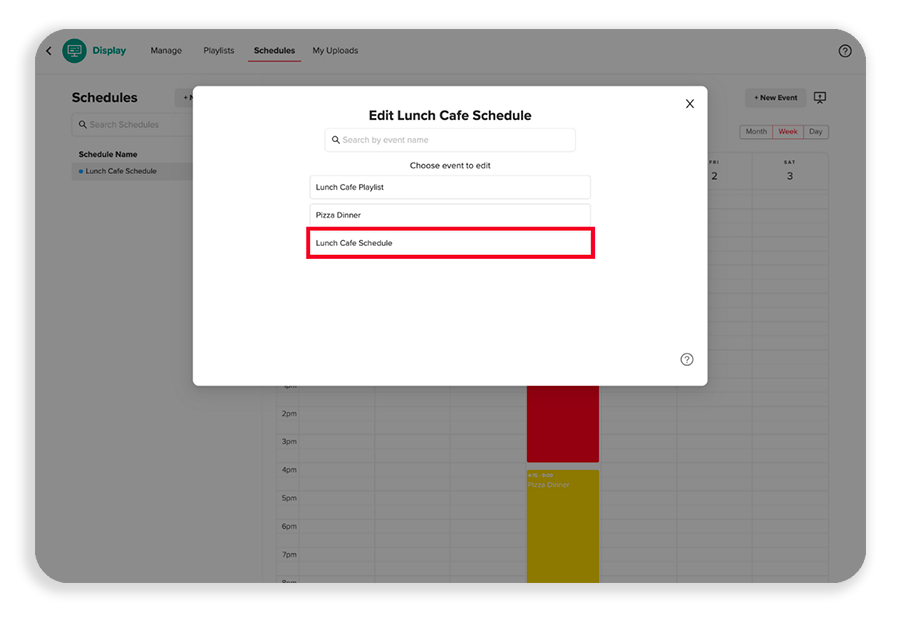Click the yellow Pizza Dinner calendar event
Viewport: 900px width, 623px height.
tap(562, 526)
